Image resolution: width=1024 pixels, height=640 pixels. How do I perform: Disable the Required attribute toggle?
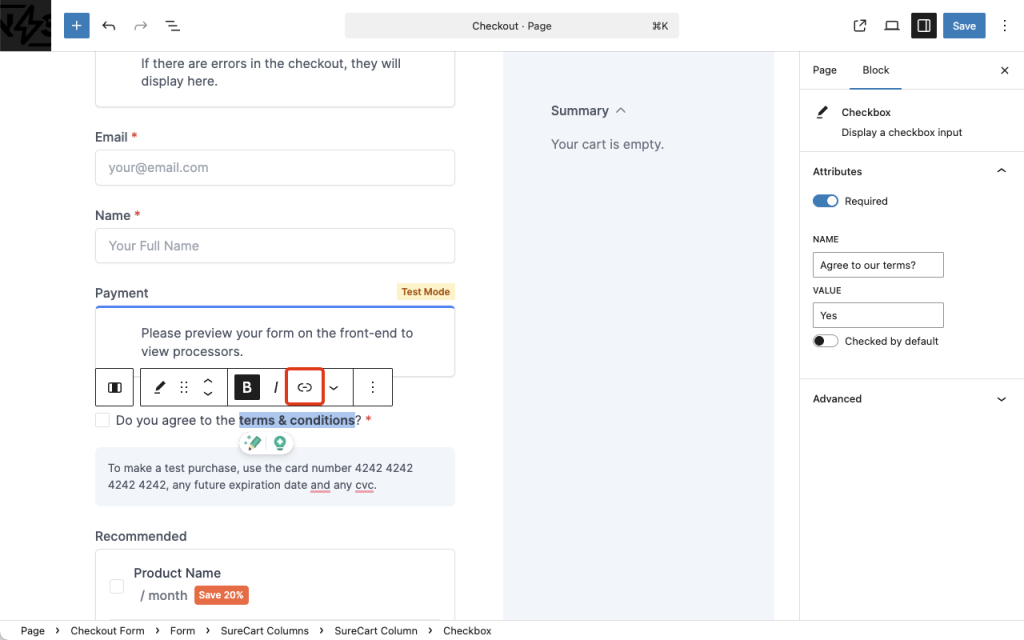pyautogui.click(x=825, y=200)
